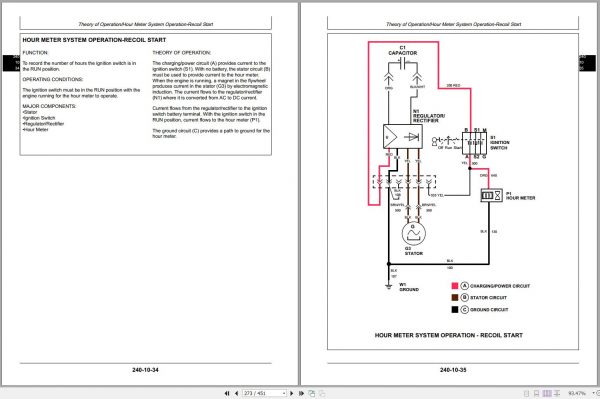
Task: Click the STATOR CIRCUIT legend text
Action: pyautogui.click(x=488, y=298)
